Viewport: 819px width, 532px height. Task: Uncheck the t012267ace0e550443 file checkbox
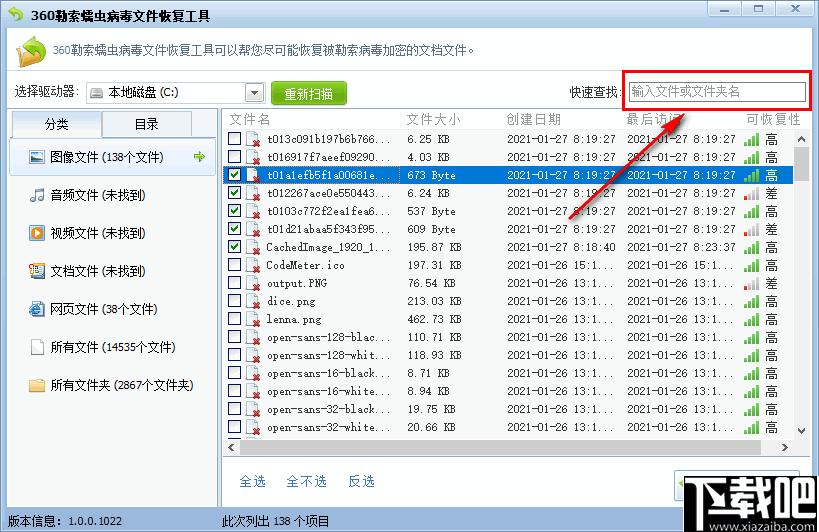click(235, 192)
